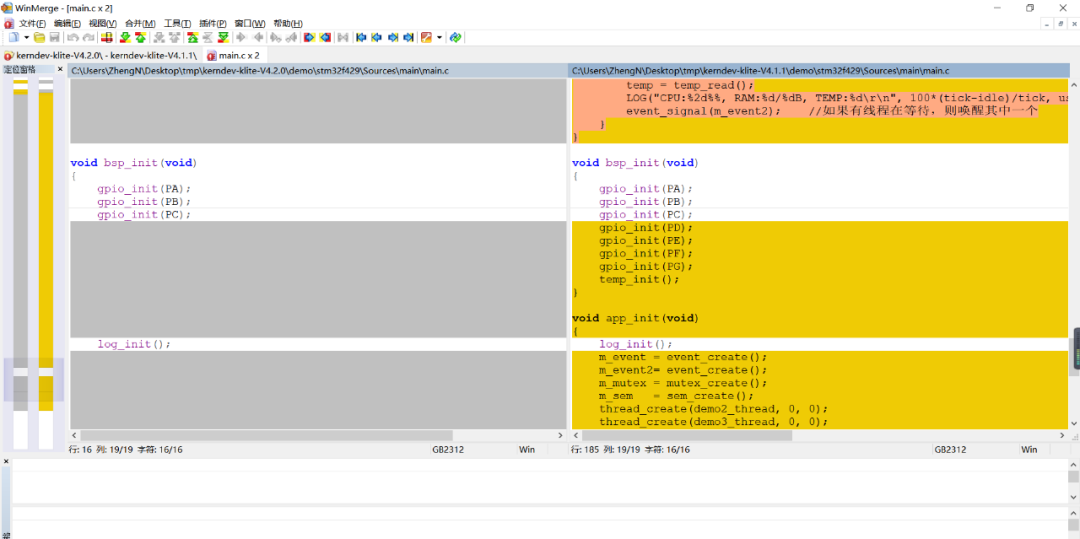Click the left pane V4.2.0 file path header
1080x539 pixels.
(317, 71)
